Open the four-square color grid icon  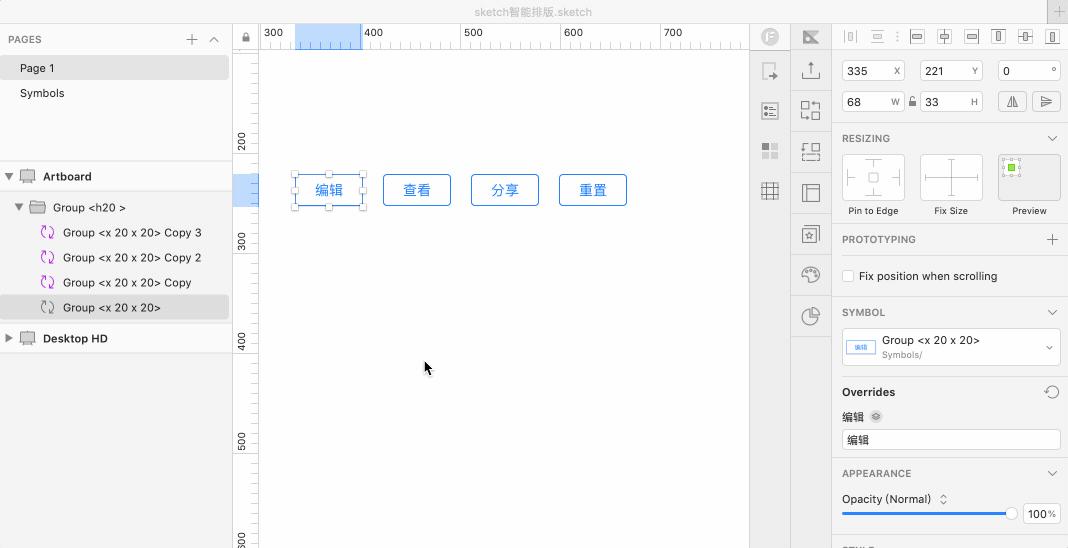(x=770, y=151)
